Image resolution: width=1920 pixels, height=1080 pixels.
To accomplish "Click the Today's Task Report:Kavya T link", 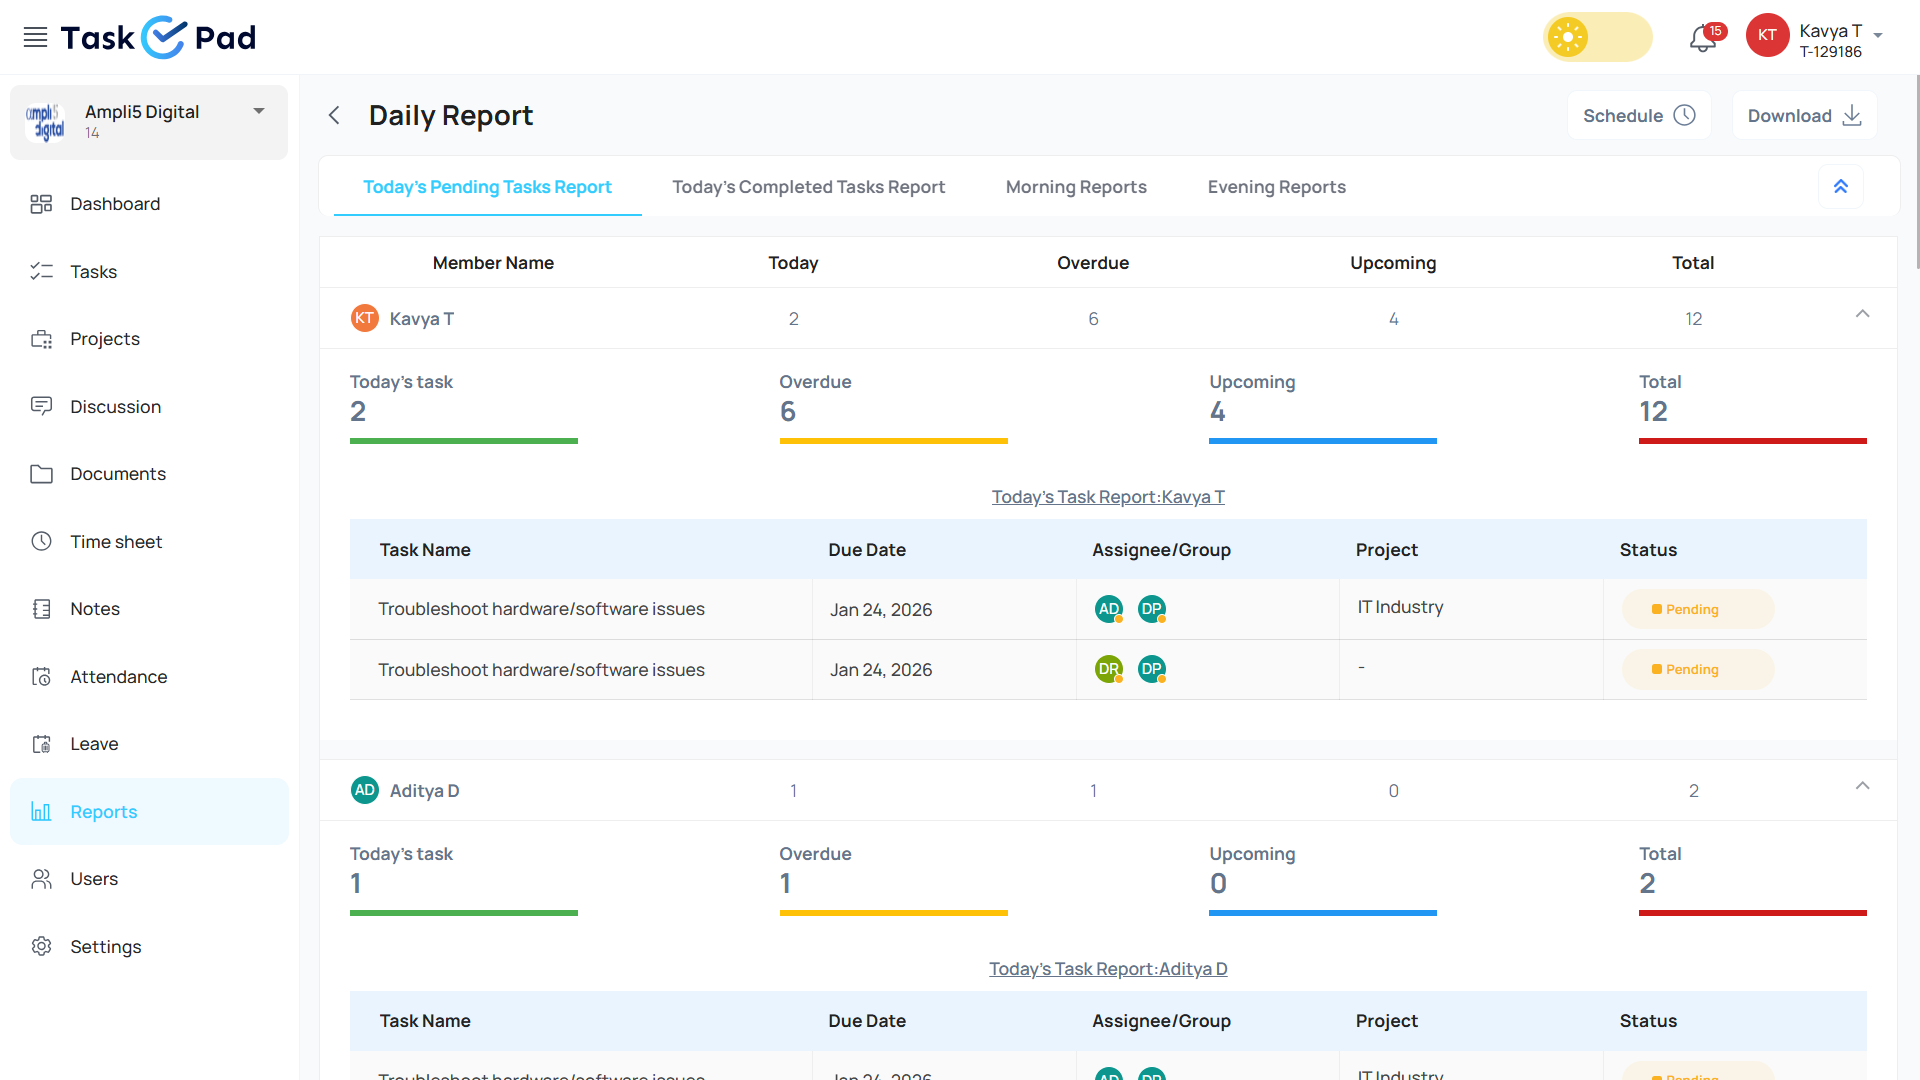I will [1107, 497].
